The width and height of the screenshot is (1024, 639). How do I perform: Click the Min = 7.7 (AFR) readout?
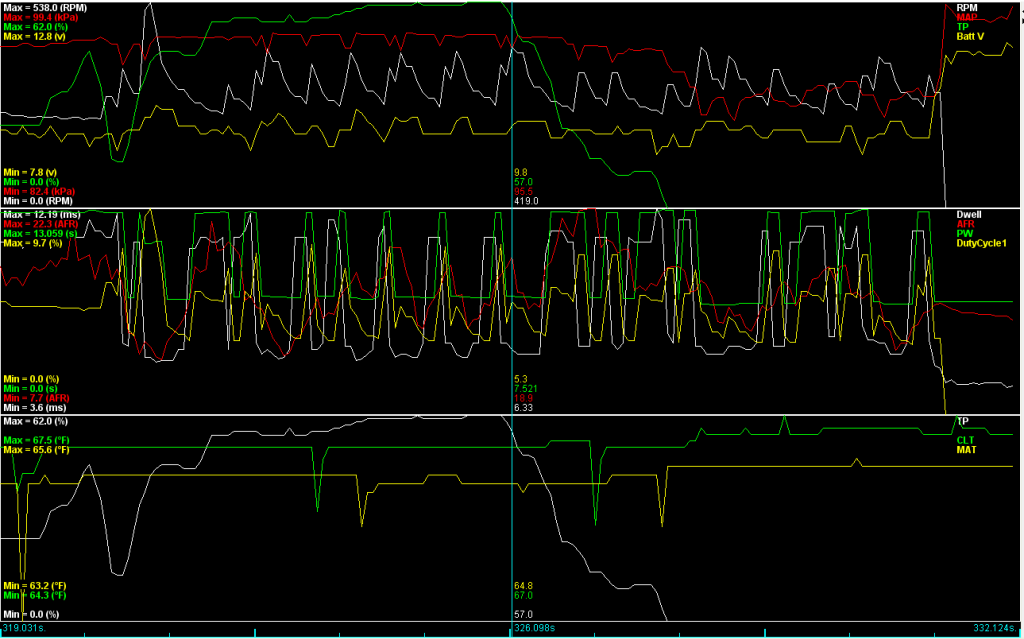(x=37, y=398)
